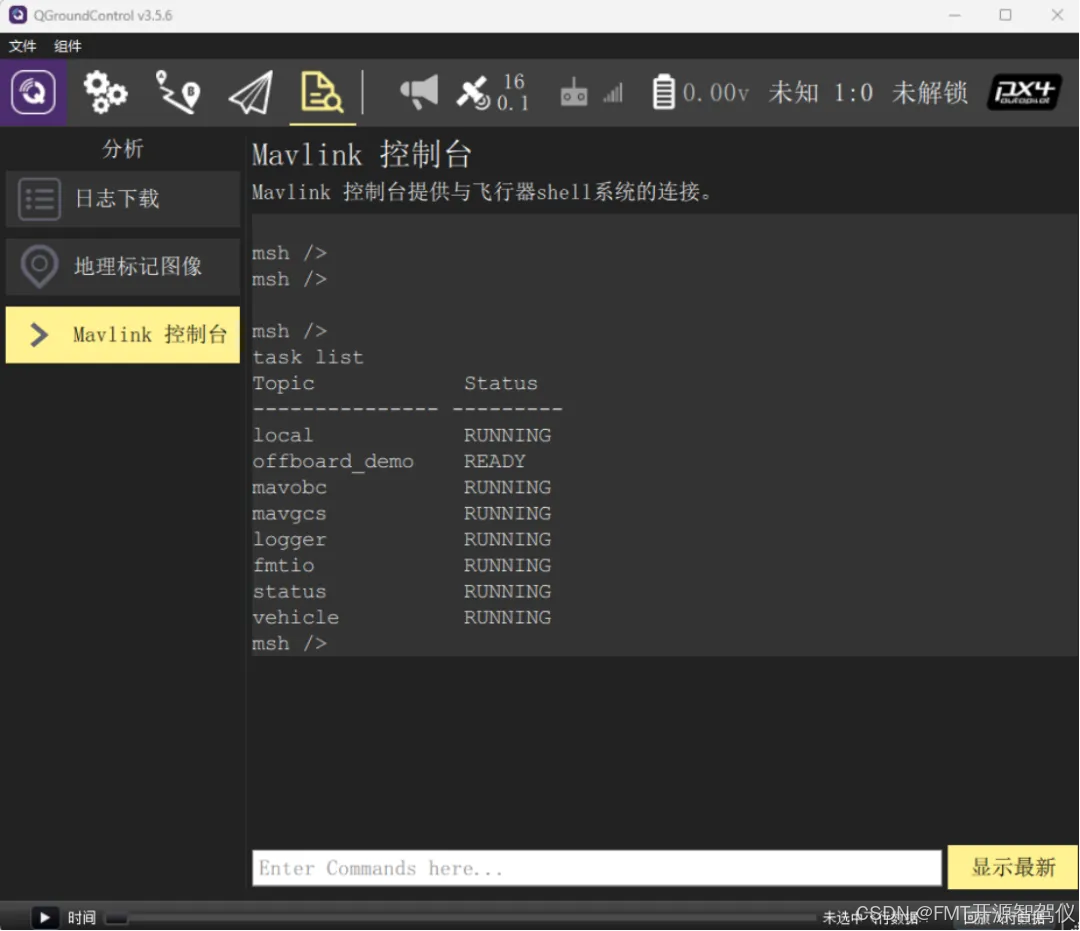1080x931 pixels.
Task: Click the READY status text
Action: 495,461
